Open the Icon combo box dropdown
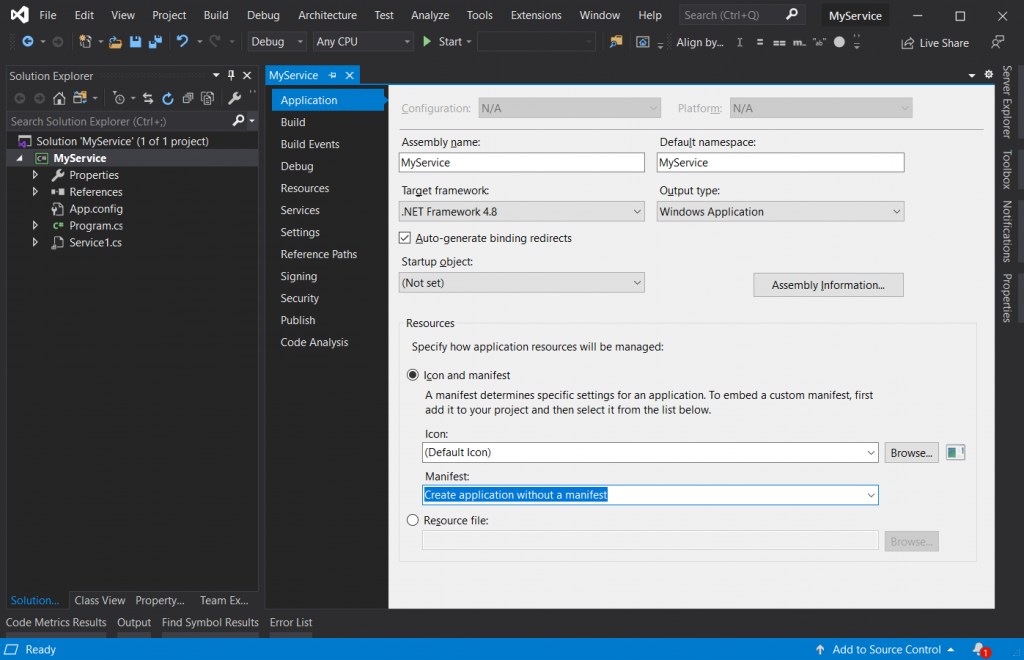 (871, 452)
